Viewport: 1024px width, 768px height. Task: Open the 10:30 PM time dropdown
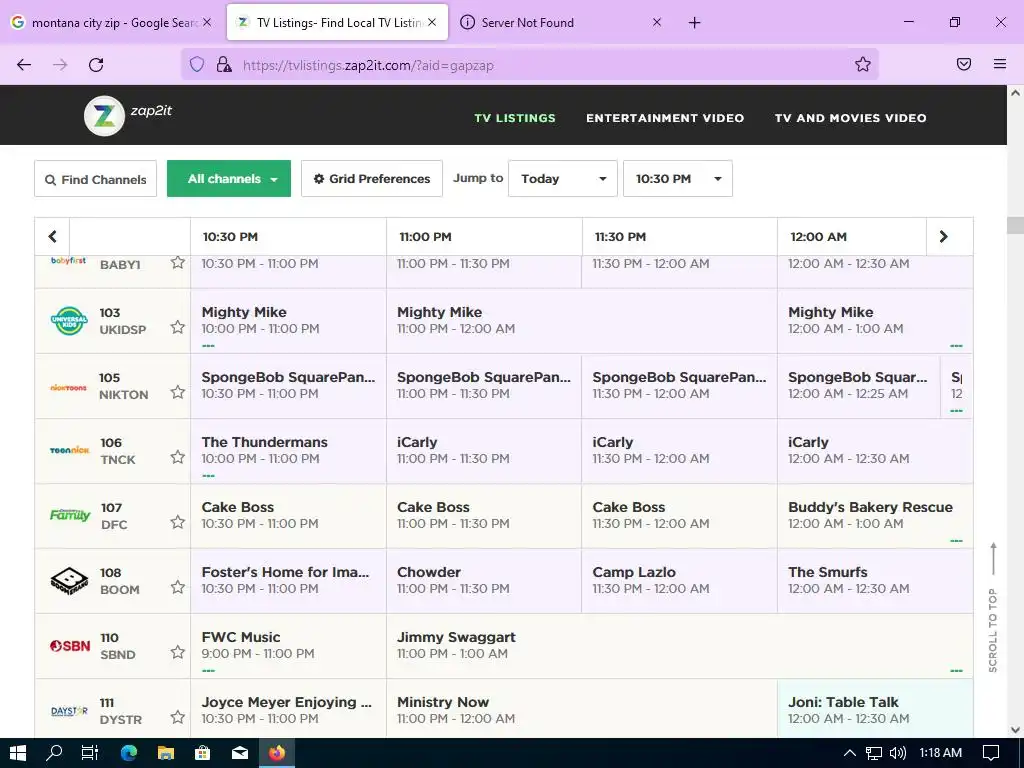[x=677, y=178]
